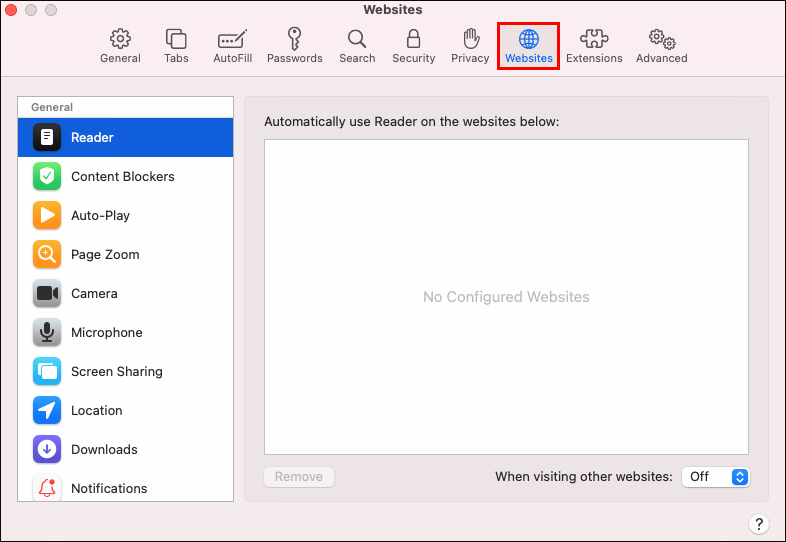Screen dimensions: 786x542
Task: Open the Search magnifier preferences icon
Action: click(357, 39)
